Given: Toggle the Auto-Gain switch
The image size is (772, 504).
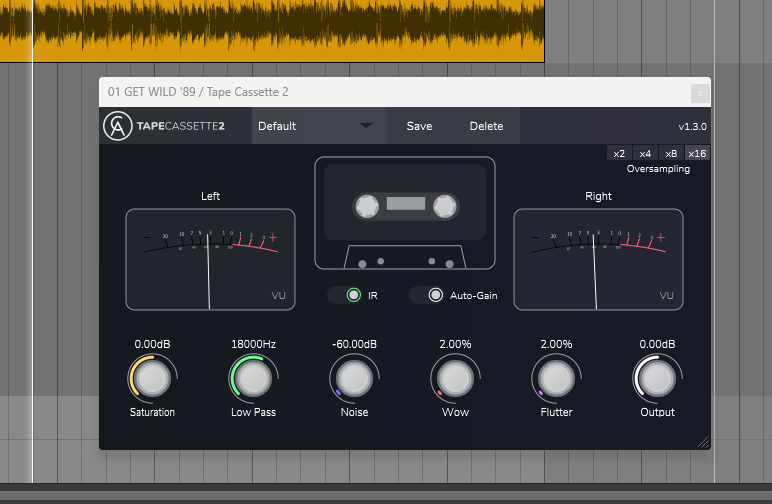Looking at the screenshot, I should (435, 295).
